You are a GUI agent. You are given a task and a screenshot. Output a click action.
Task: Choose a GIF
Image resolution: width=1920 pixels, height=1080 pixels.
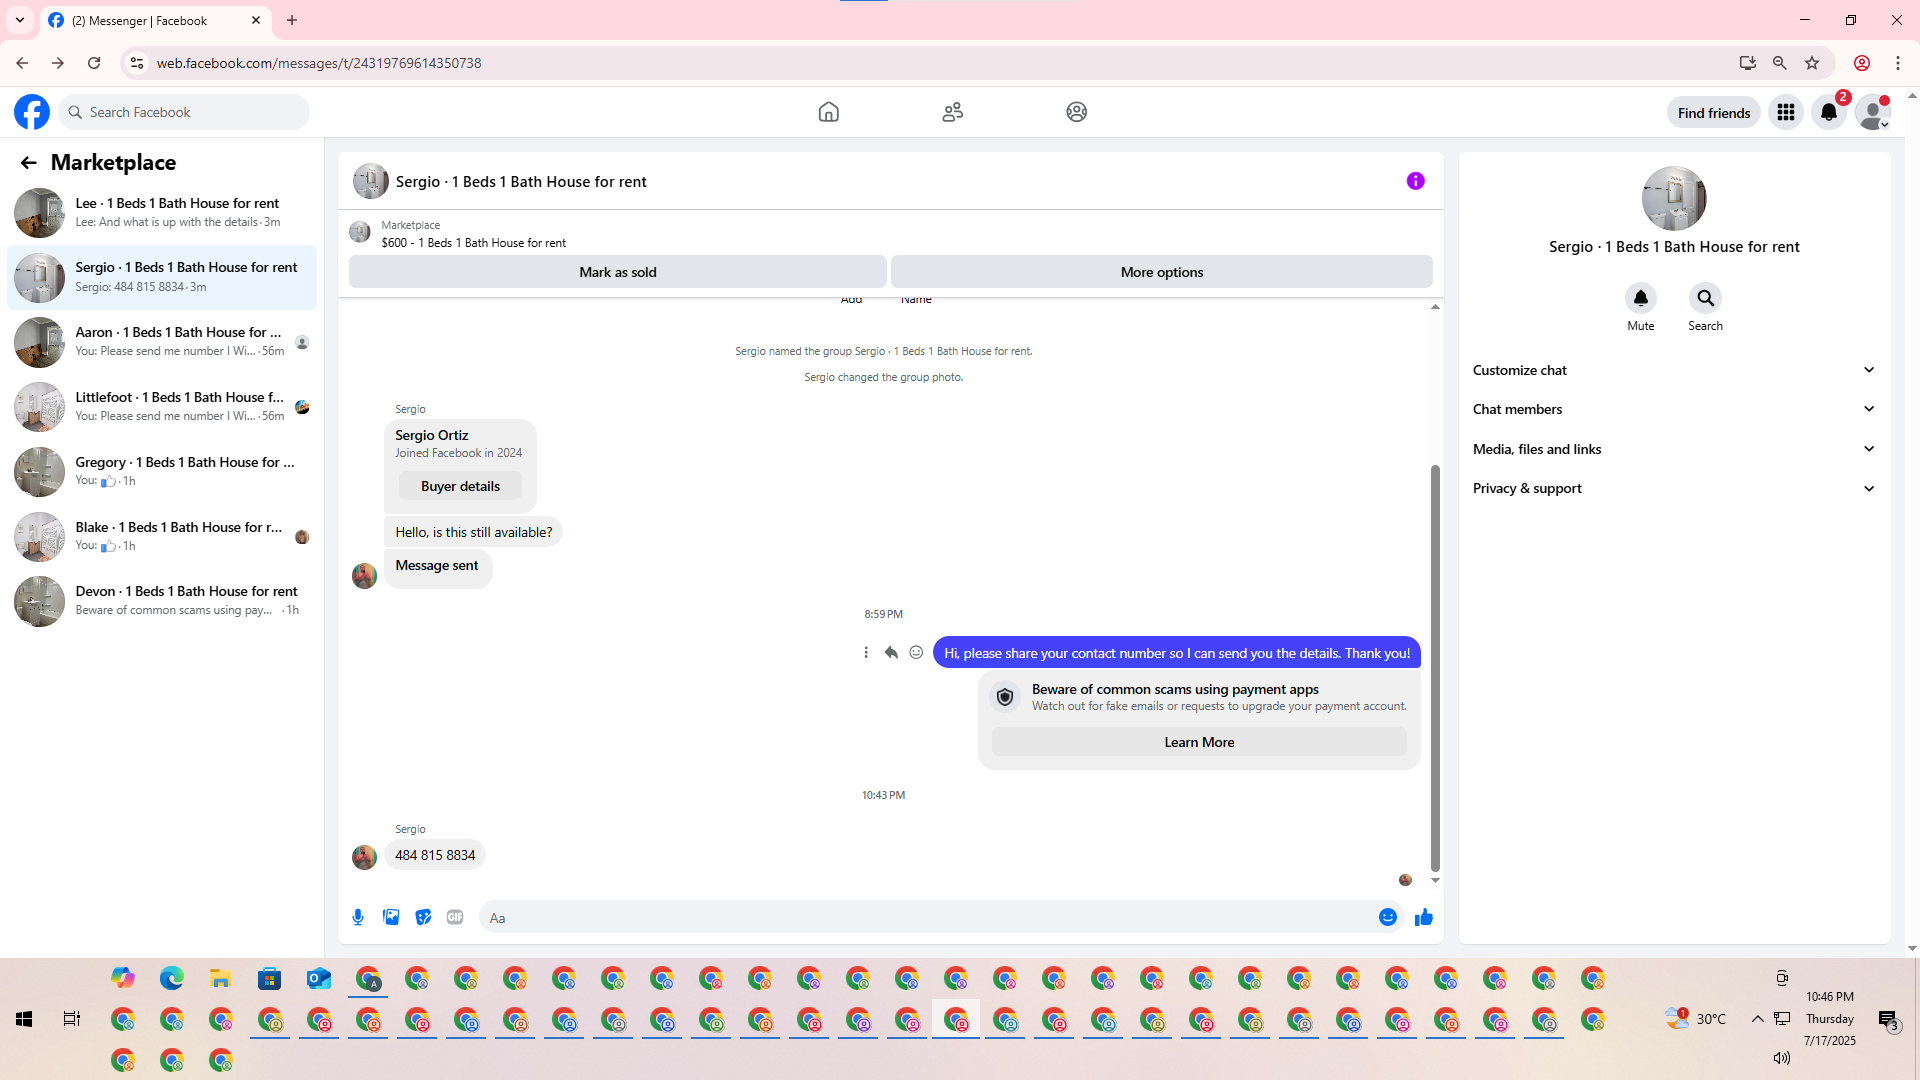[455, 917]
